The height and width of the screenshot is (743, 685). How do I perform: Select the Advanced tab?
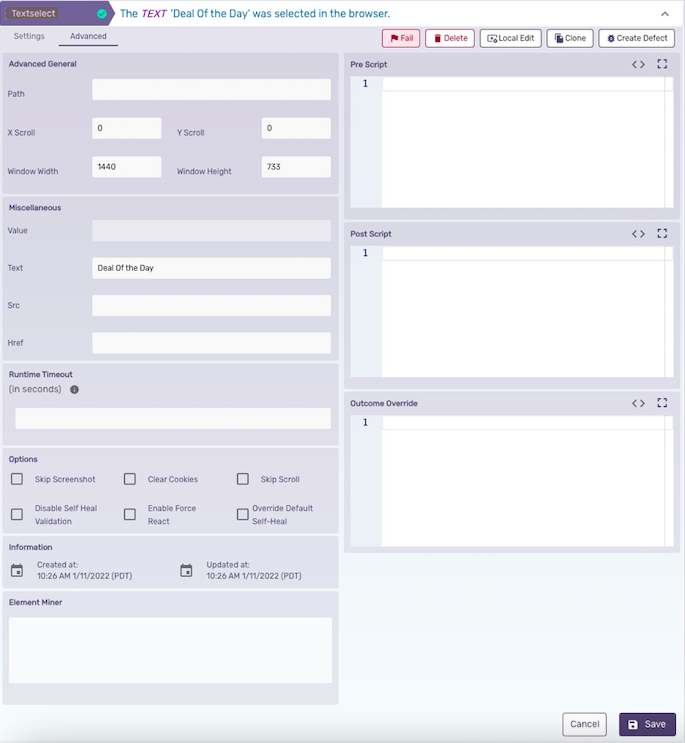click(88, 36)
